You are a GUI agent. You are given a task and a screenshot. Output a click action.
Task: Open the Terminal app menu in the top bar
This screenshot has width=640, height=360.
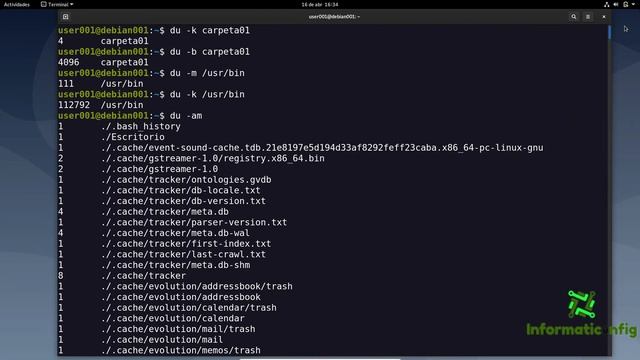point(57,4)
